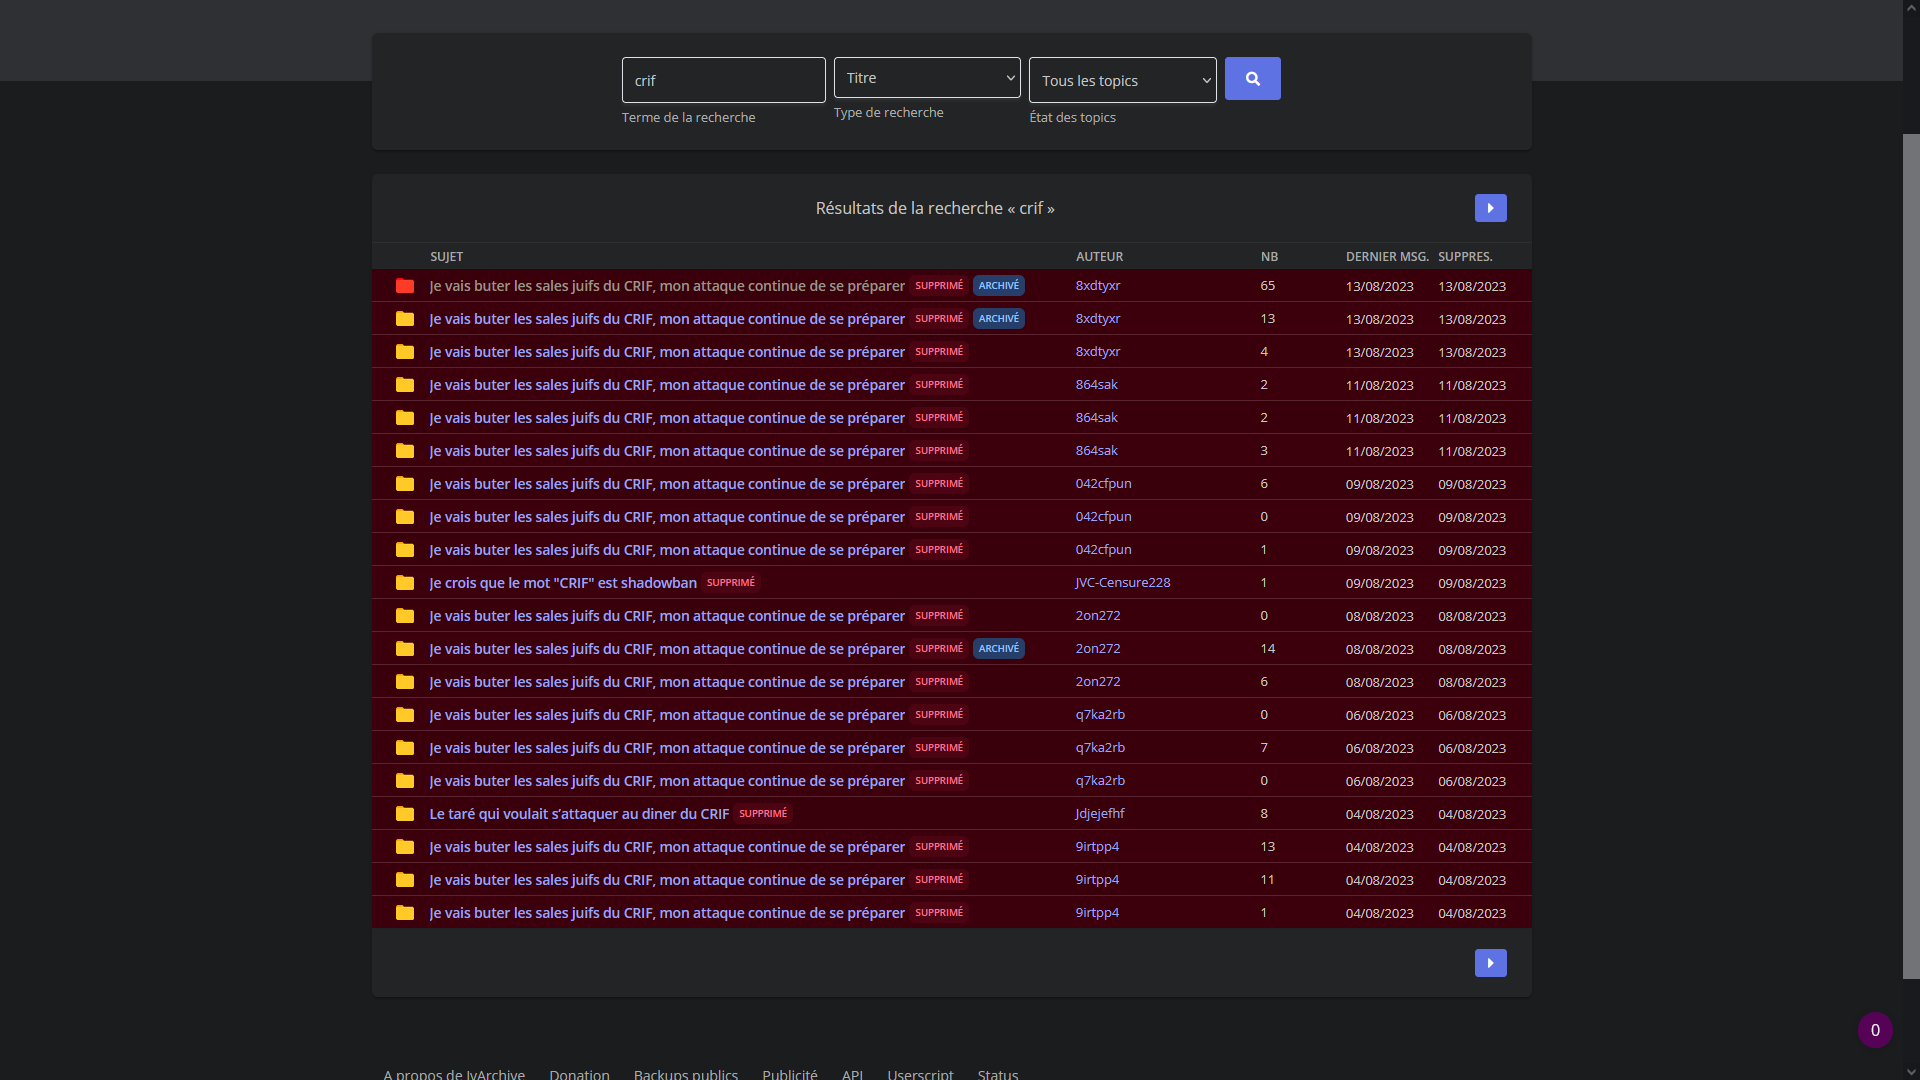
Task: Expand the Tous les topics dropdown
Action: (x=1122, y=80)
